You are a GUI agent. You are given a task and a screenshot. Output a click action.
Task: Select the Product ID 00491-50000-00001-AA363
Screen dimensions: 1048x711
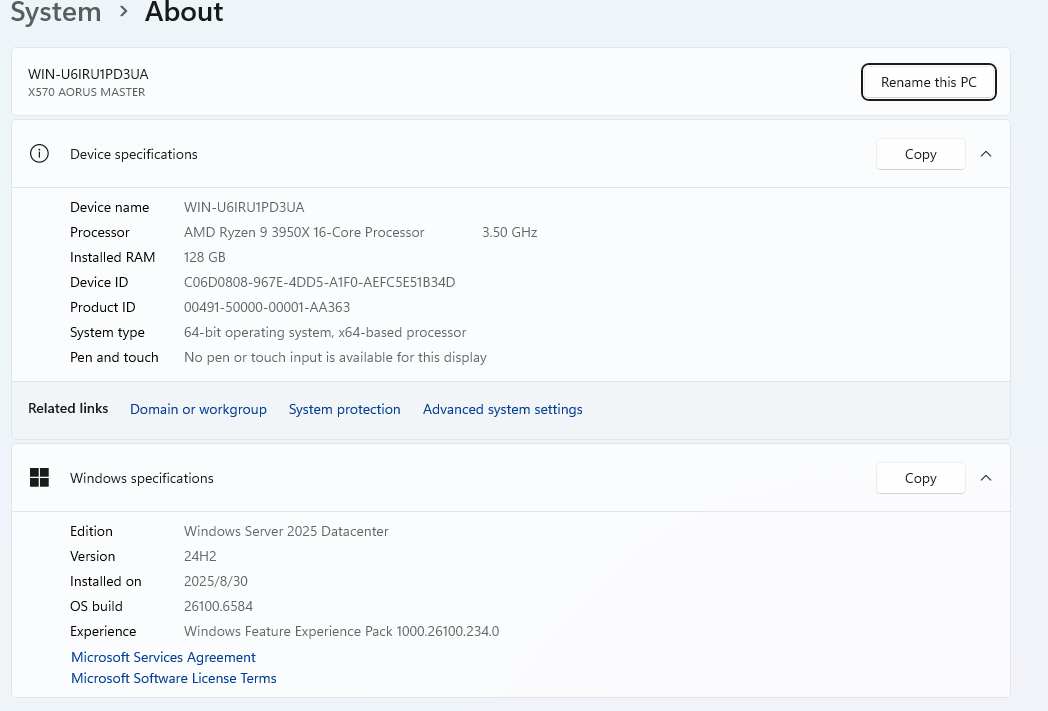tap(267, 307)
